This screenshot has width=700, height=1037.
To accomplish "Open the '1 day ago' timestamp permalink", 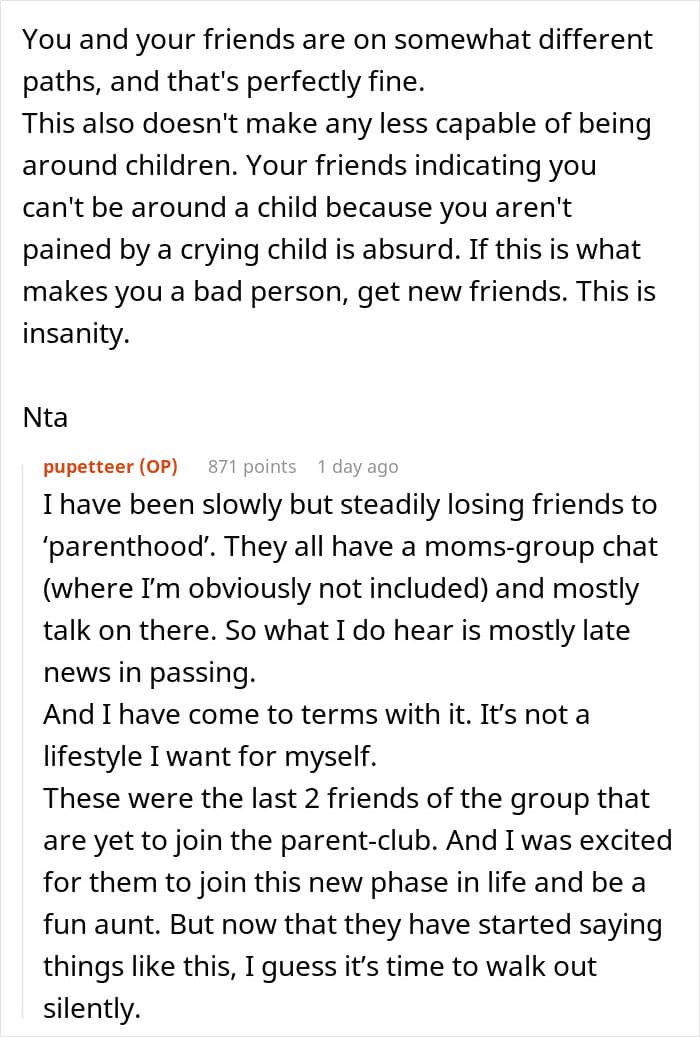I will point(357,466).
